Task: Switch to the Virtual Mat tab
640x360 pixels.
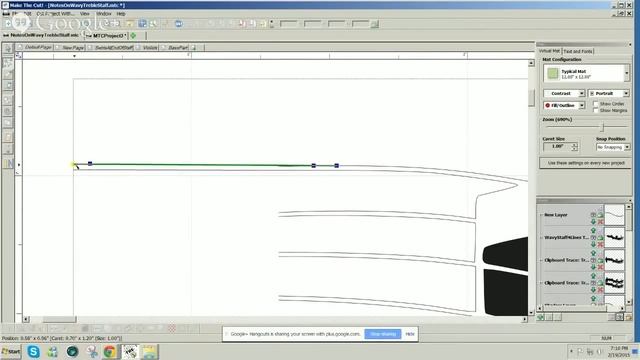Action: pyautogui.click(x=549, y=51)
